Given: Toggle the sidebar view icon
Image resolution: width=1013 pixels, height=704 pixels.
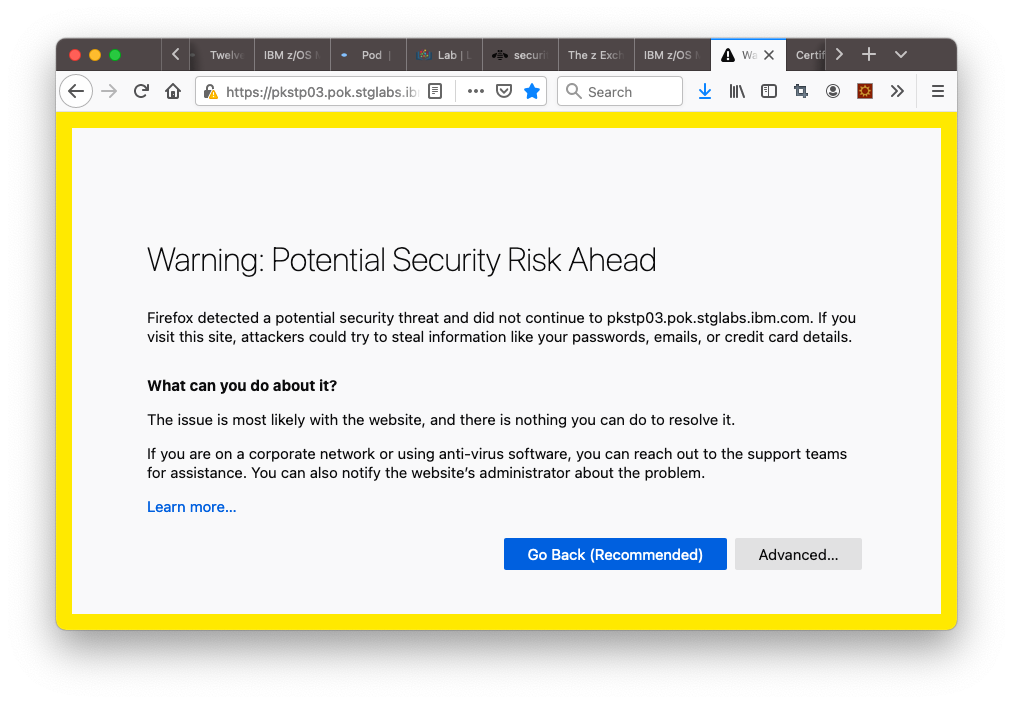Looking at the screenshot, I should [769, 91].
